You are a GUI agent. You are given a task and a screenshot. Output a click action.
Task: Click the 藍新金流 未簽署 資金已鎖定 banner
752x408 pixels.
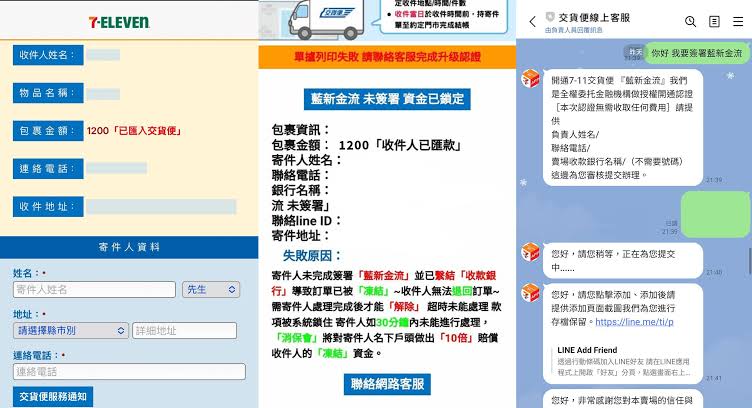[387, 99]
